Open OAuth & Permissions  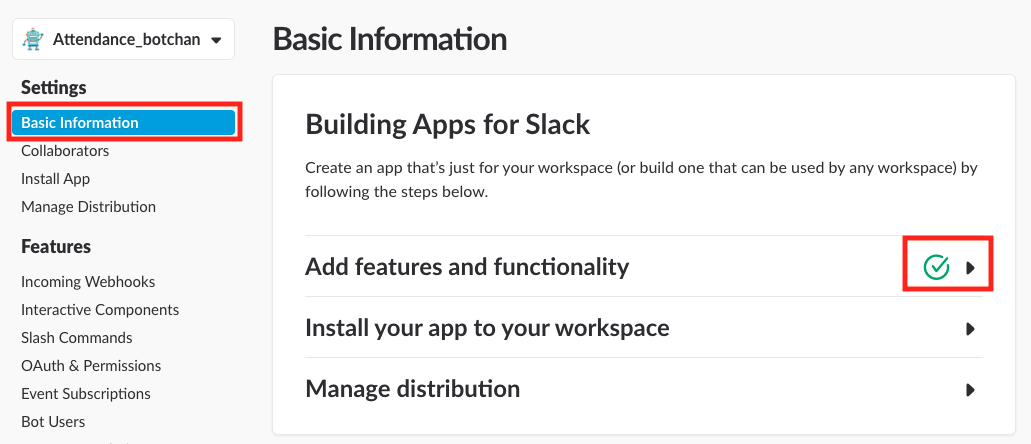[x=91, y=366]
